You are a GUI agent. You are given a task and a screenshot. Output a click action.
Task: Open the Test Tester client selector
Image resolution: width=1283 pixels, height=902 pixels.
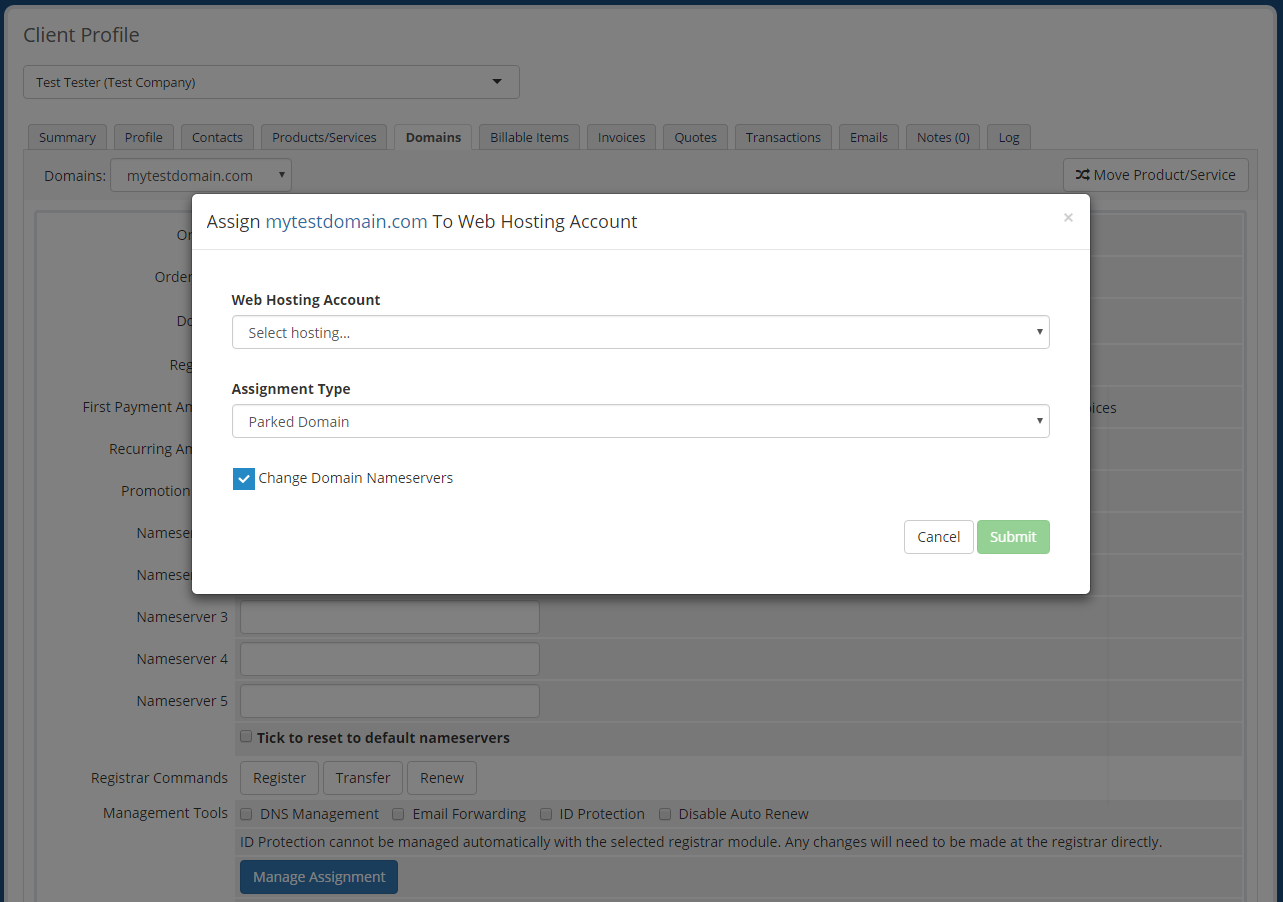coord(270,81)
